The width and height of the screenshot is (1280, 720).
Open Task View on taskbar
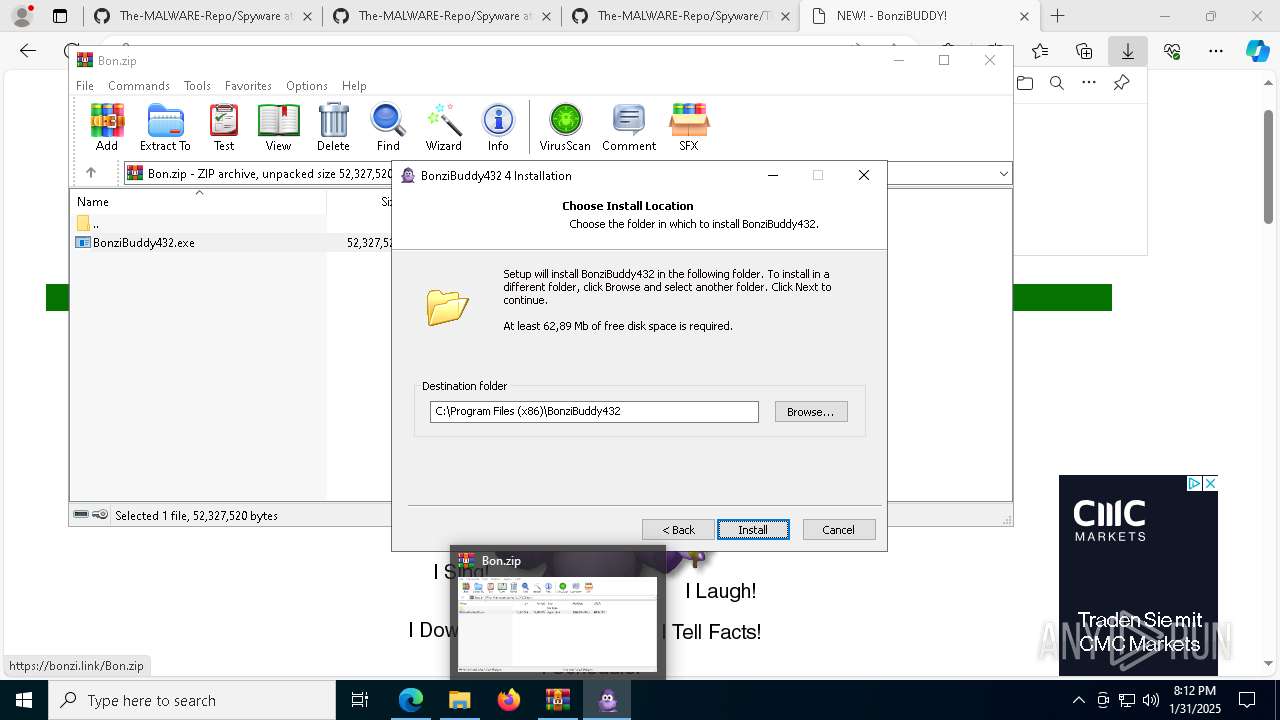(x=360, y=700)
